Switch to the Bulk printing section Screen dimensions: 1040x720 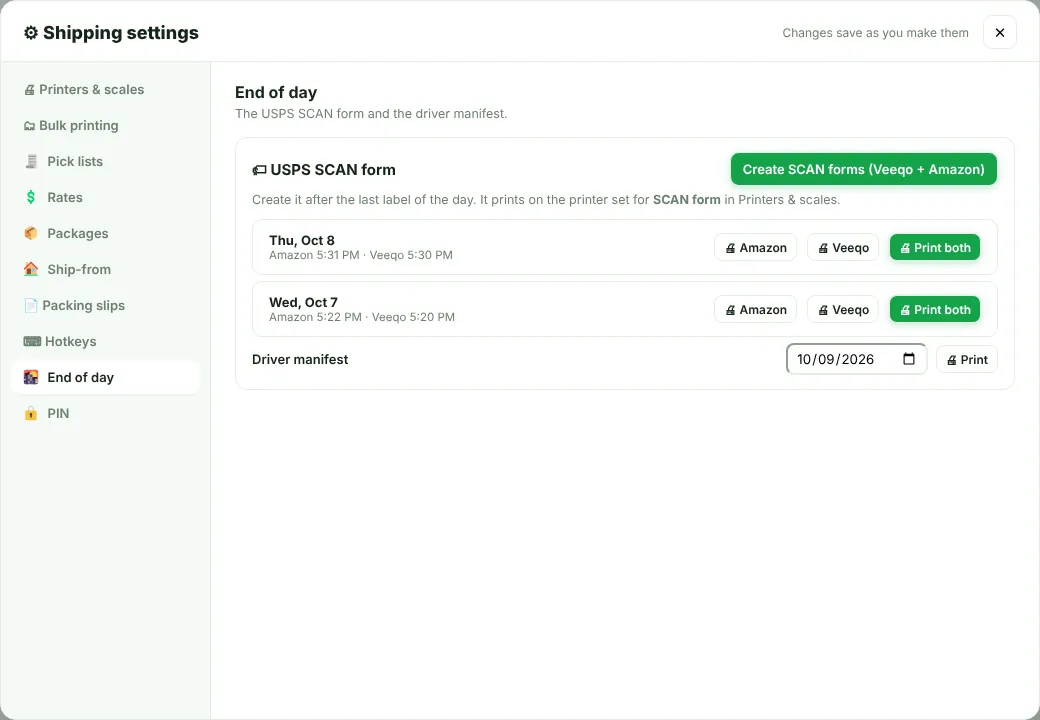point(105,125)
